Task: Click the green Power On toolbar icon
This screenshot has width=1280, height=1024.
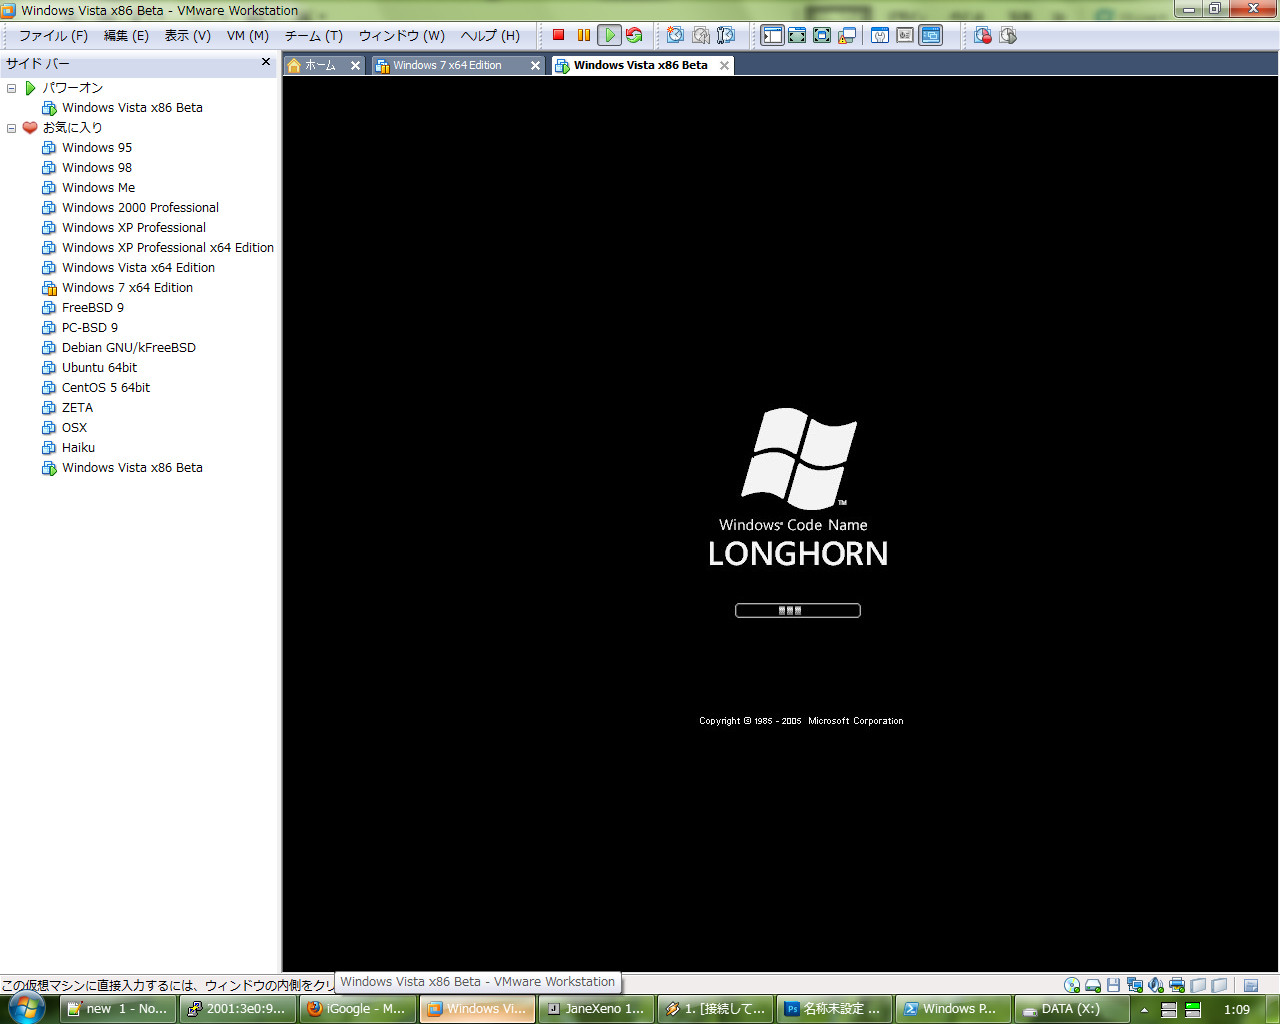Action: click(609, 35)
